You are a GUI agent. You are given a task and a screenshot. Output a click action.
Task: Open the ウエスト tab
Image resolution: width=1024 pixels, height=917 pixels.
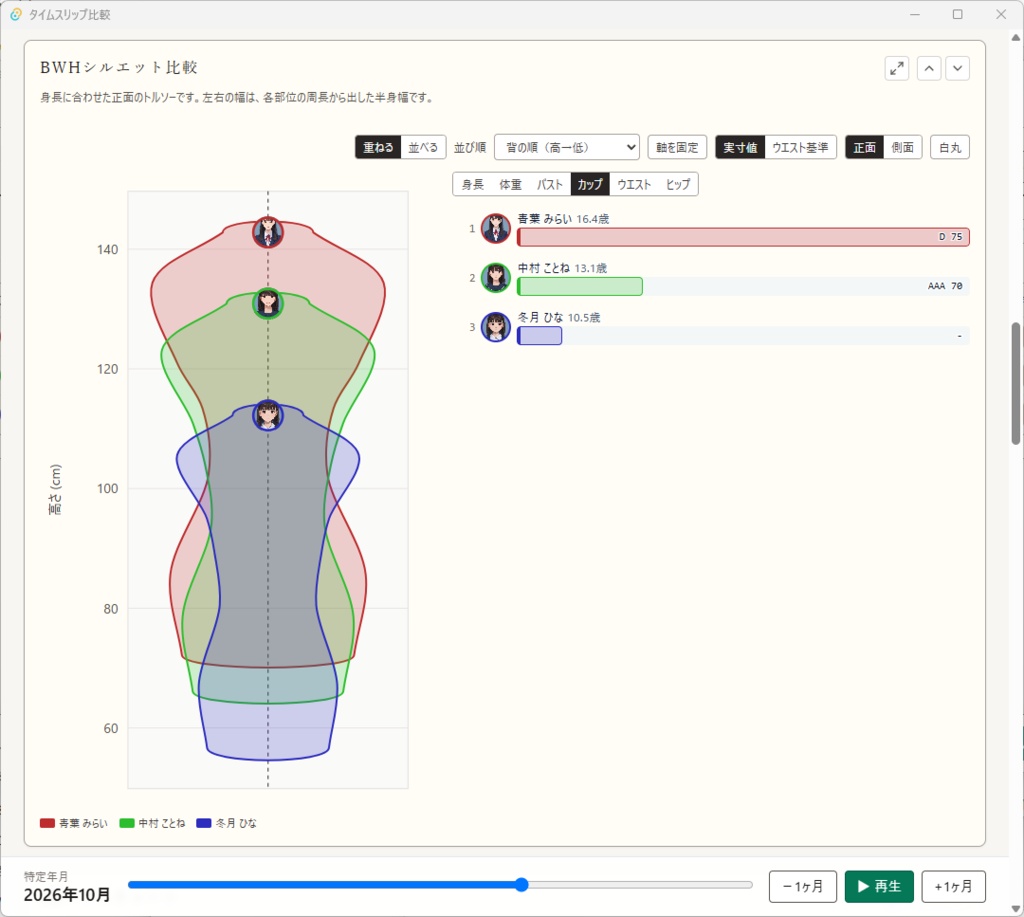(634, 184)
